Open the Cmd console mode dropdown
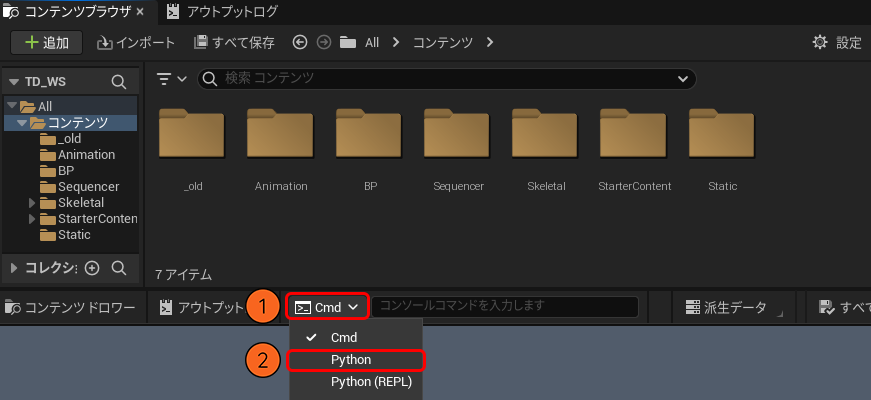The width and height of the screenshot is (871, 400). (x=328, y=307)
